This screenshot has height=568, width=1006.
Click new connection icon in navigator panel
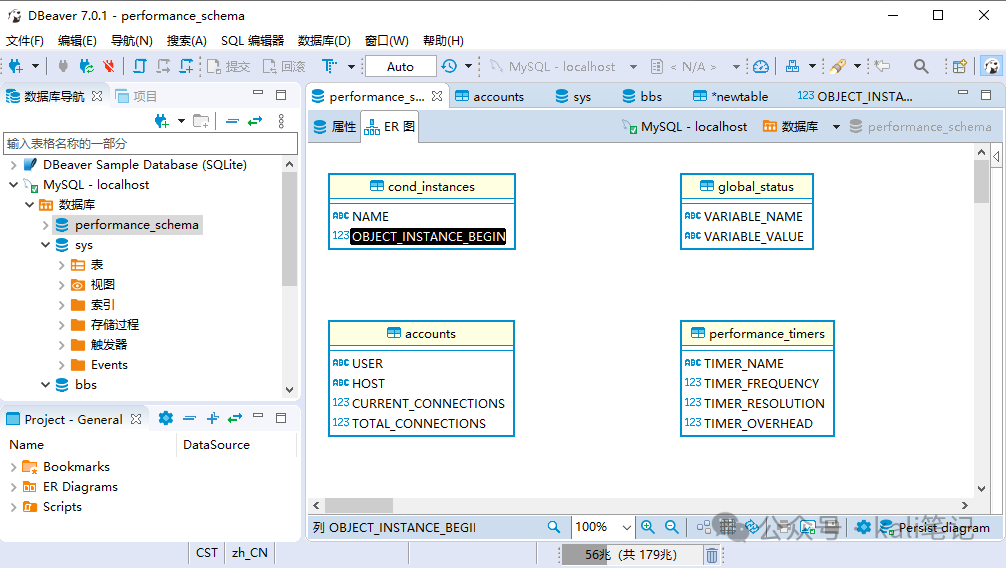click(x=162, y=121)
